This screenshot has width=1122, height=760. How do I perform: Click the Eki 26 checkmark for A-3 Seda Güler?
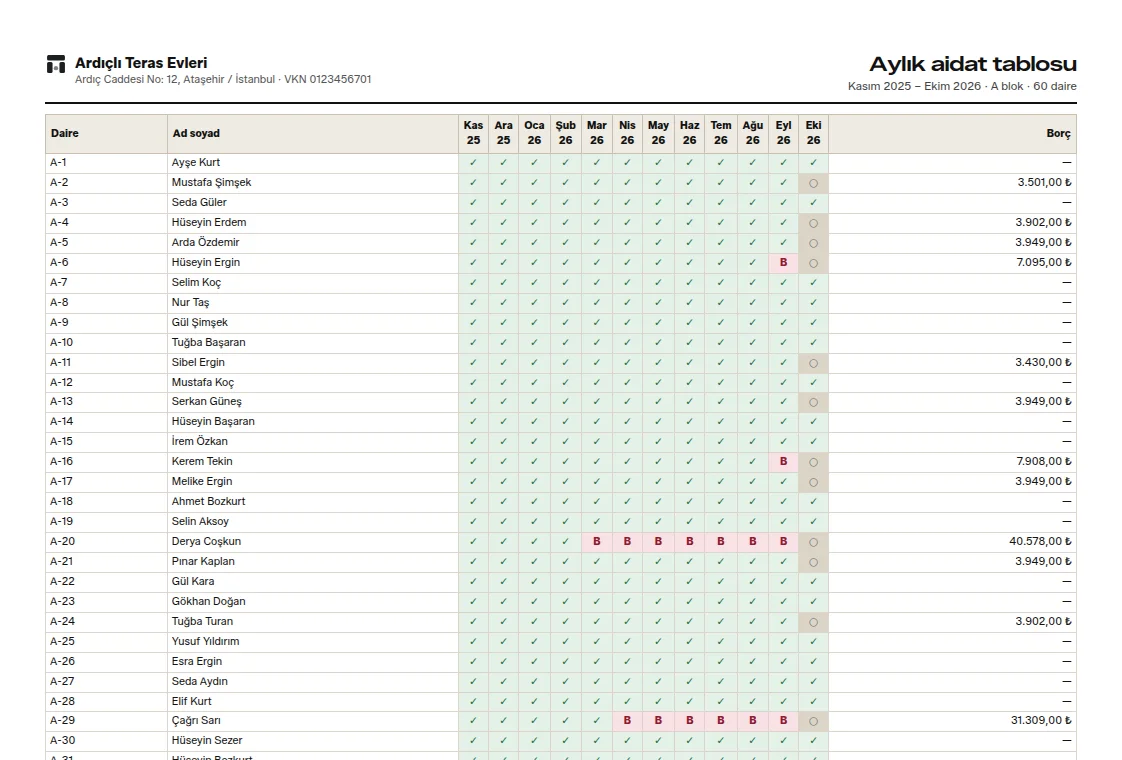[814, 203]
